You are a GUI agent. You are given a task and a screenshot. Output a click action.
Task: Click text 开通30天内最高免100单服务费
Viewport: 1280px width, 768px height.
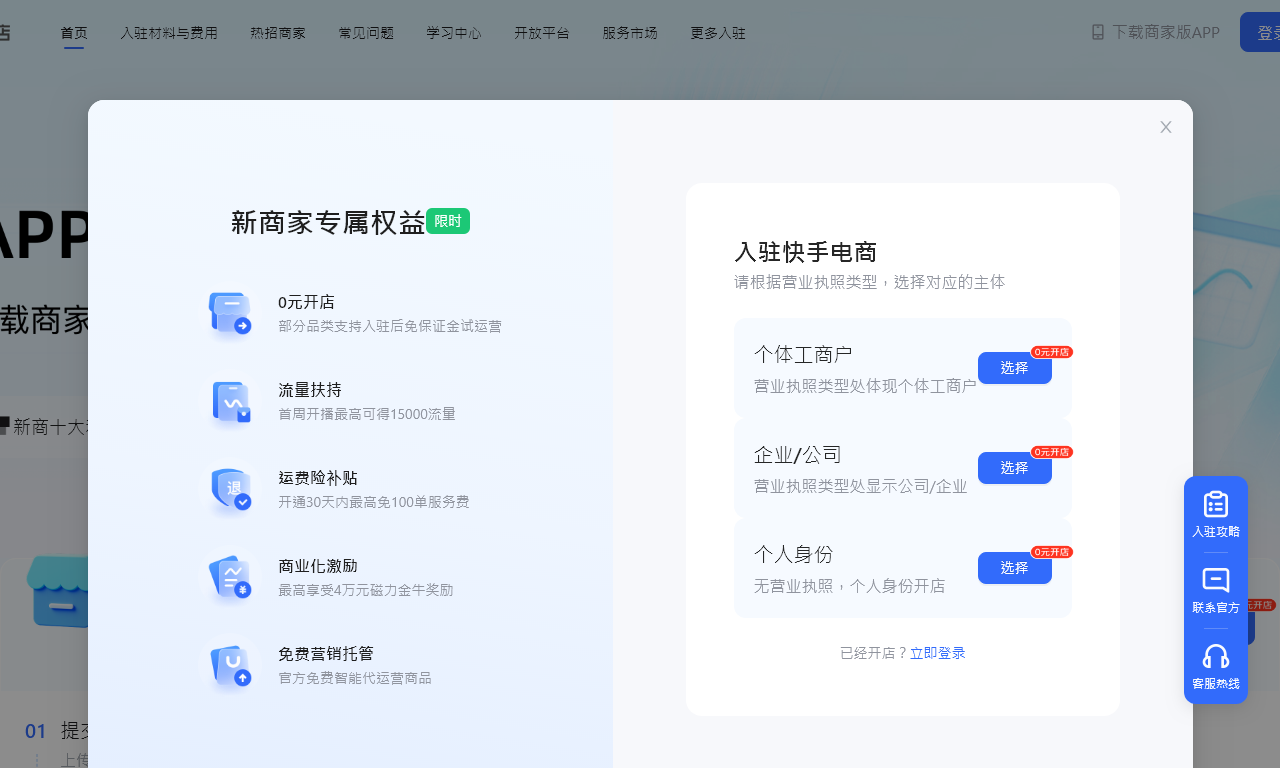coord(374,502)
